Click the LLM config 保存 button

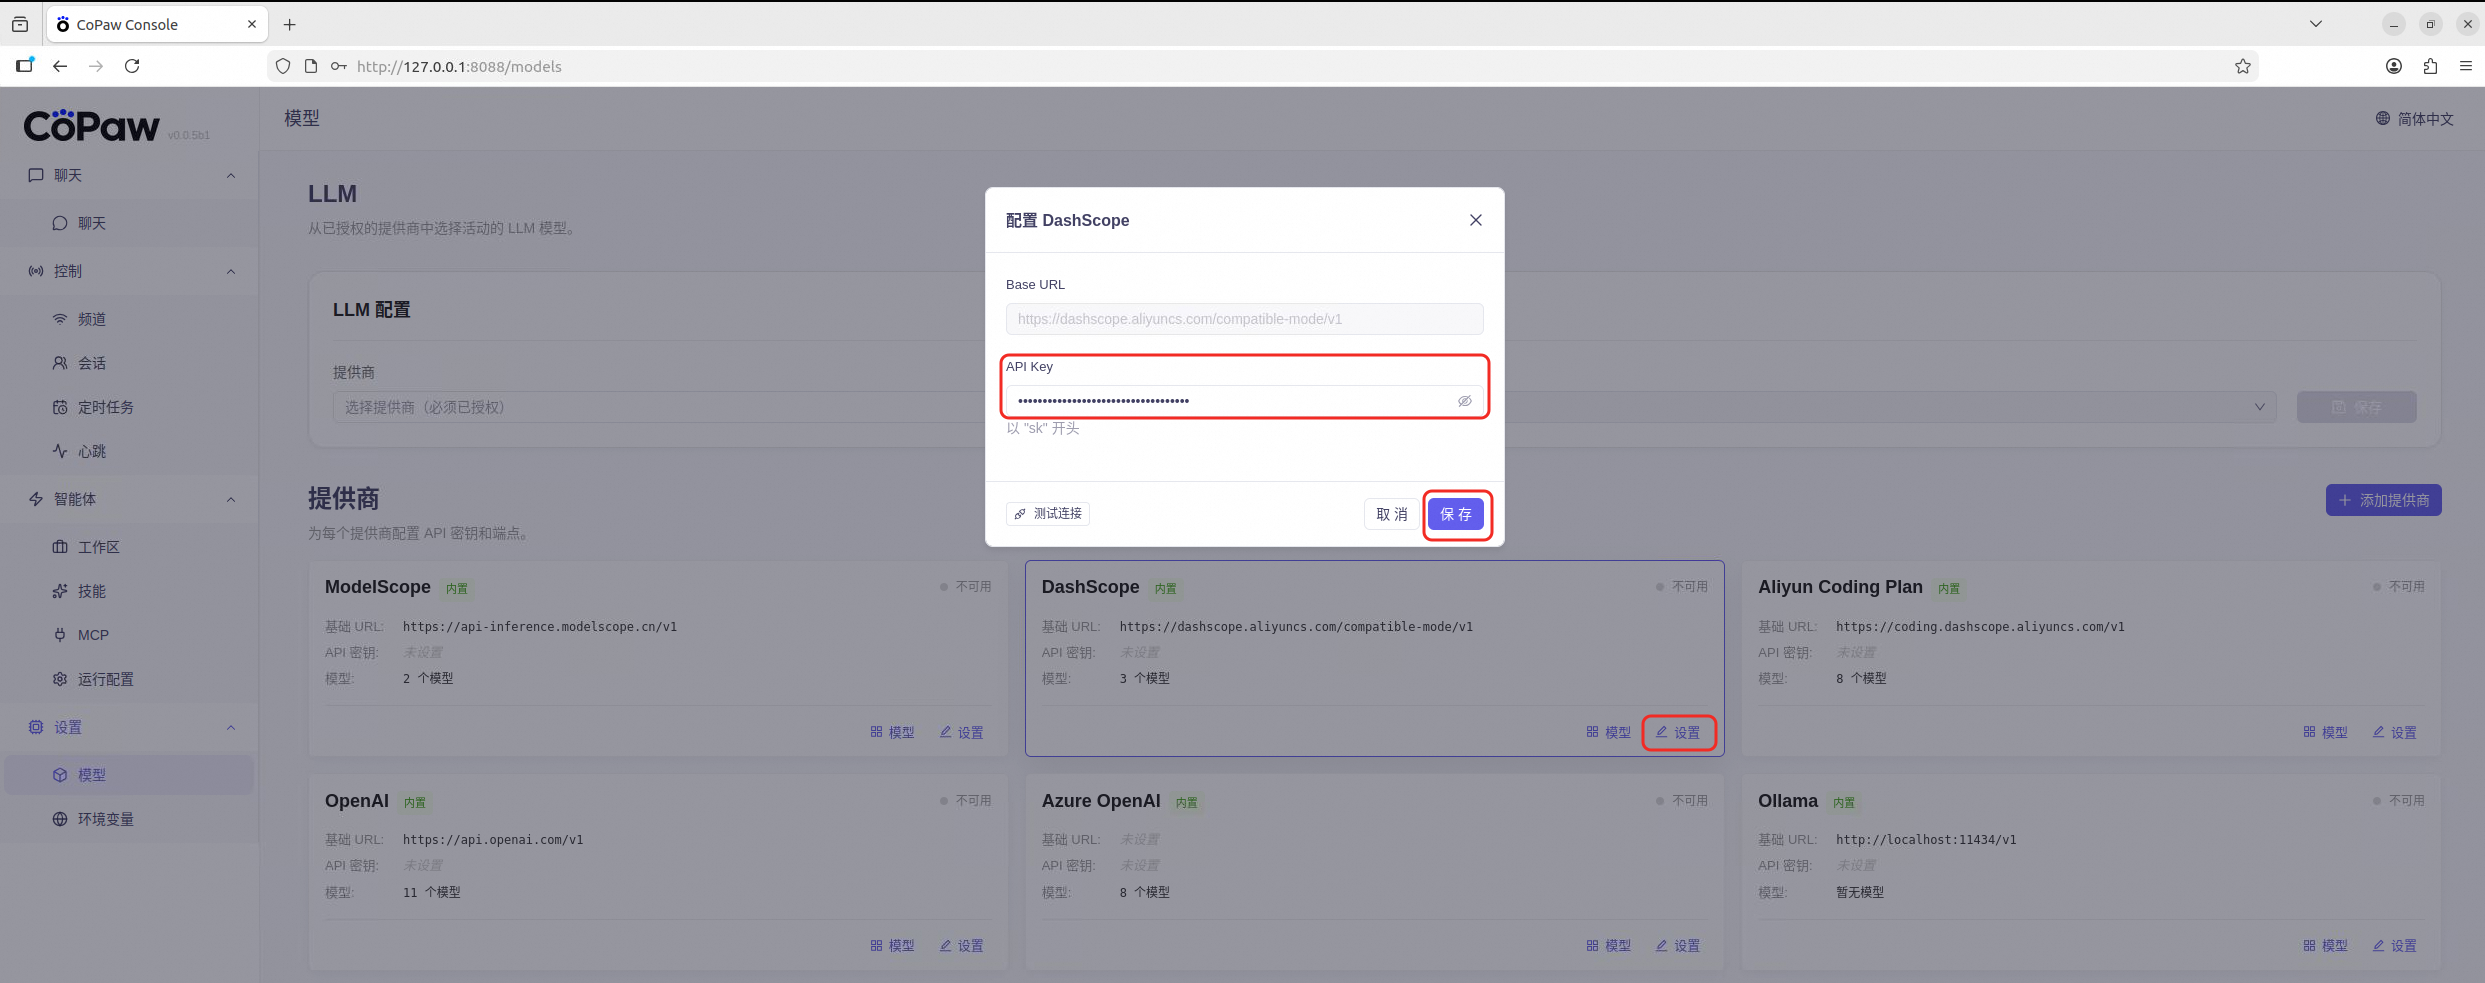tap(2356, 407)
